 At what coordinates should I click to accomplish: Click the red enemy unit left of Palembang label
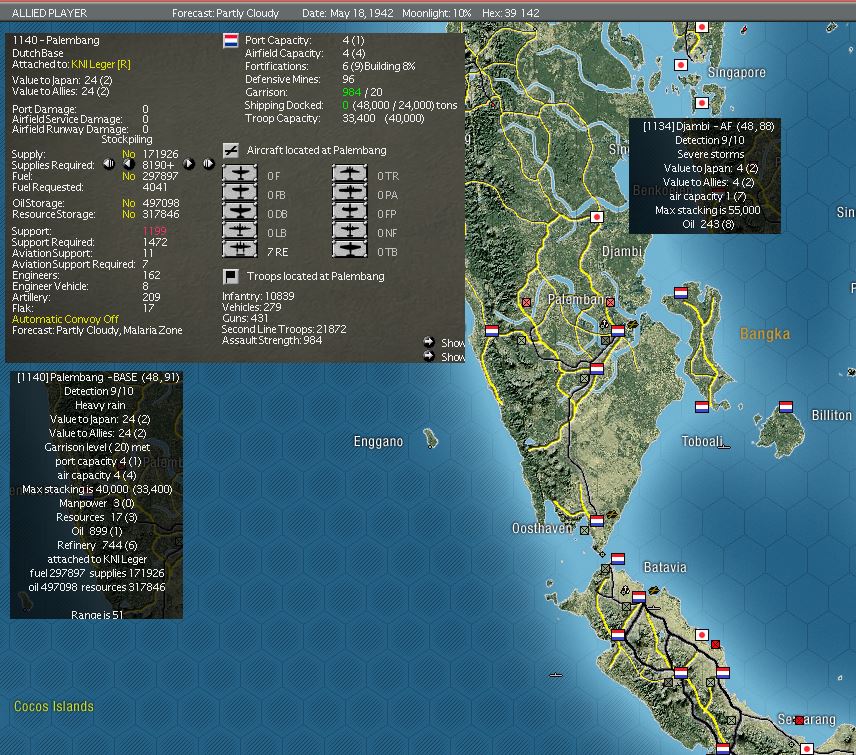pos(526,302)
